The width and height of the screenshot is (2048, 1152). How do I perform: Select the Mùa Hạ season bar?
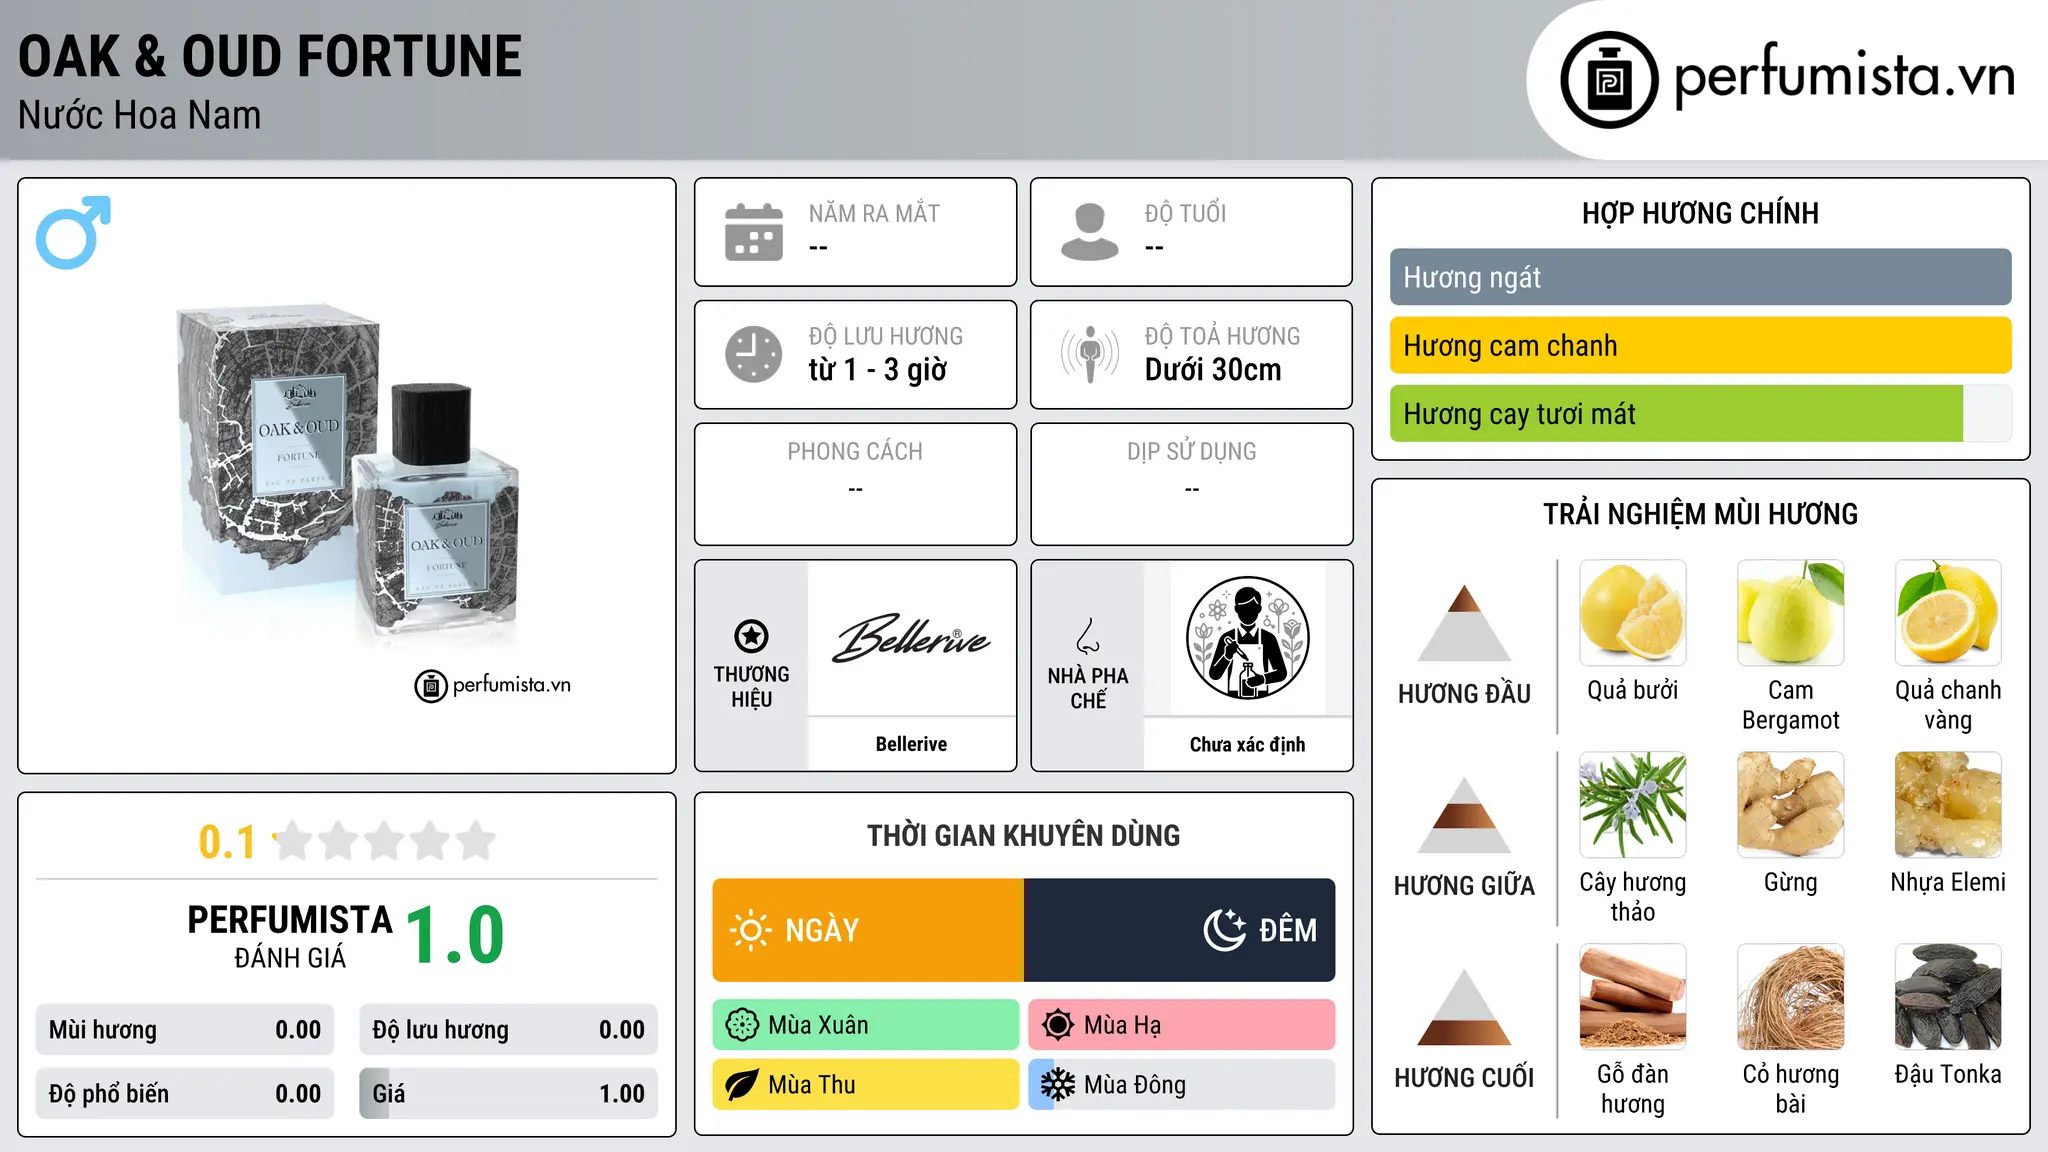[x=1182, y=1025]
